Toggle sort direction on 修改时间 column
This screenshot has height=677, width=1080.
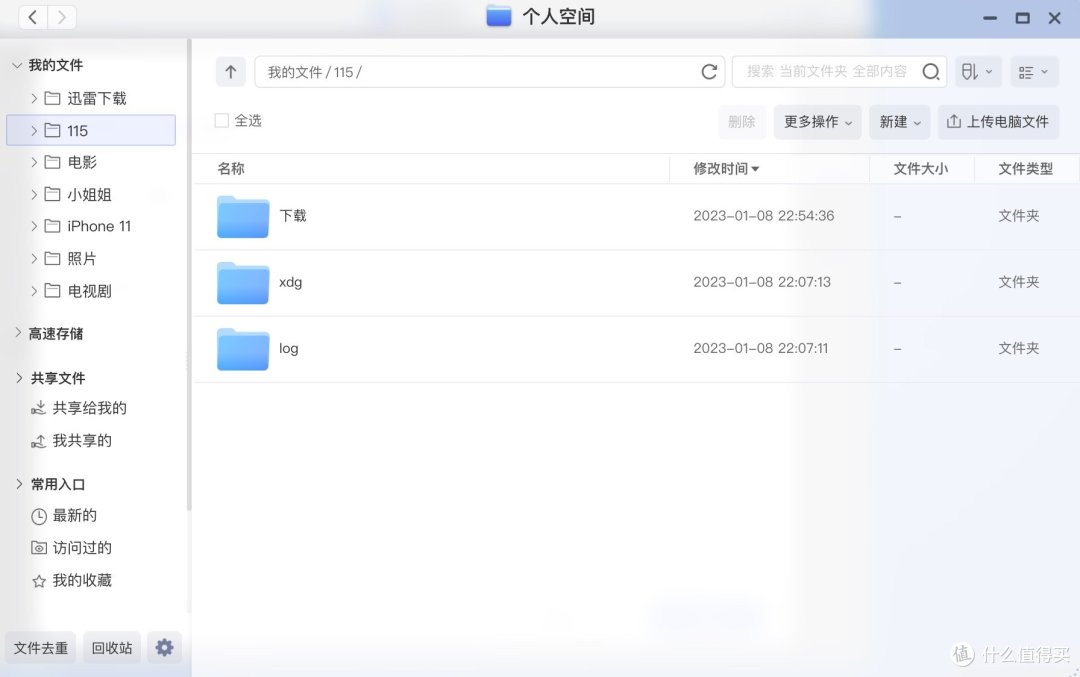tap(723, 168)
